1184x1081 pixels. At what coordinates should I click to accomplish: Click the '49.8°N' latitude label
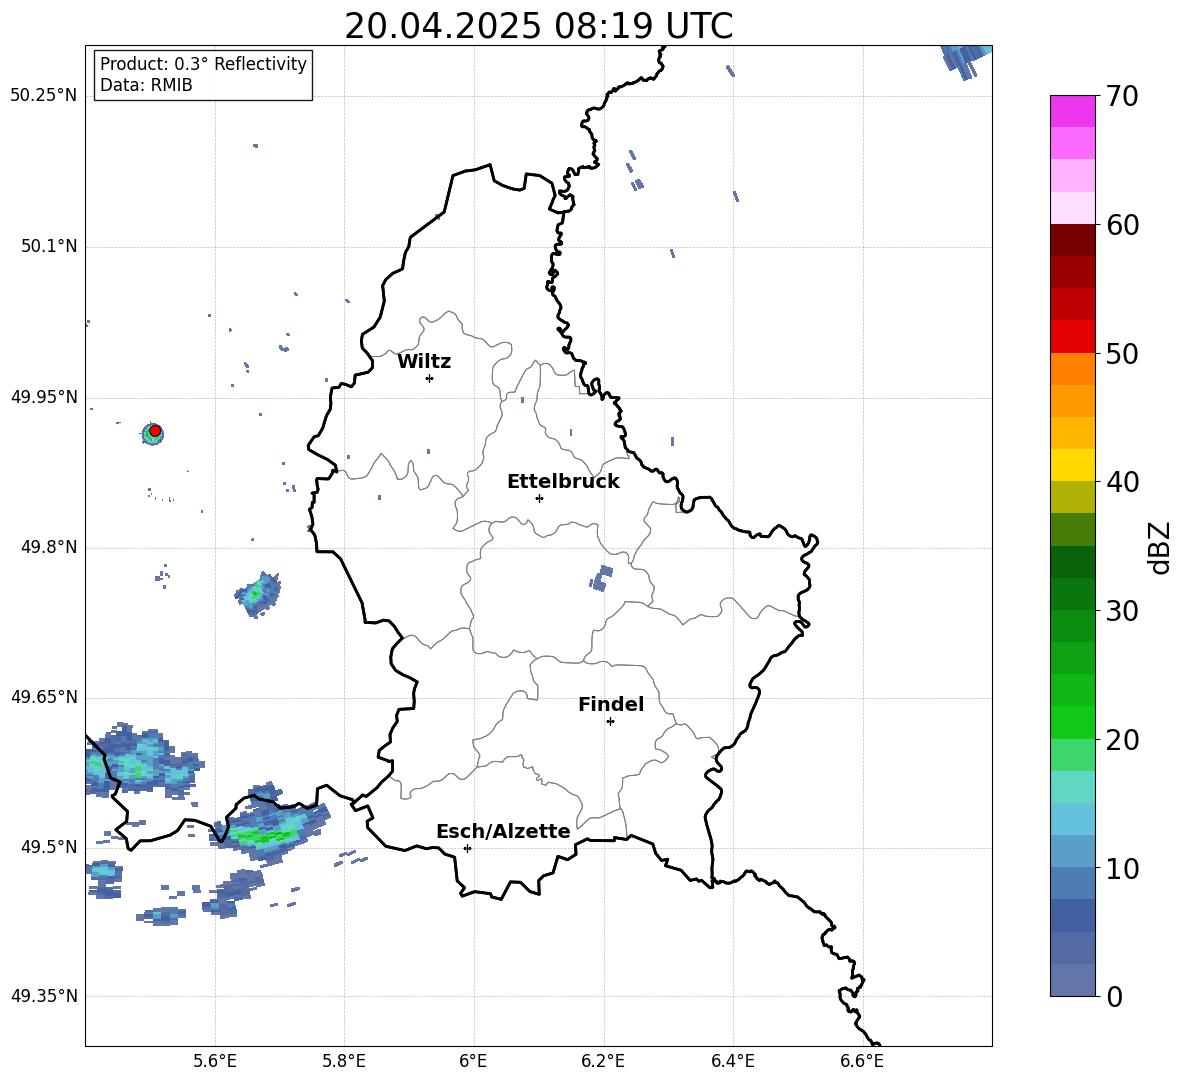click(48, 547)
